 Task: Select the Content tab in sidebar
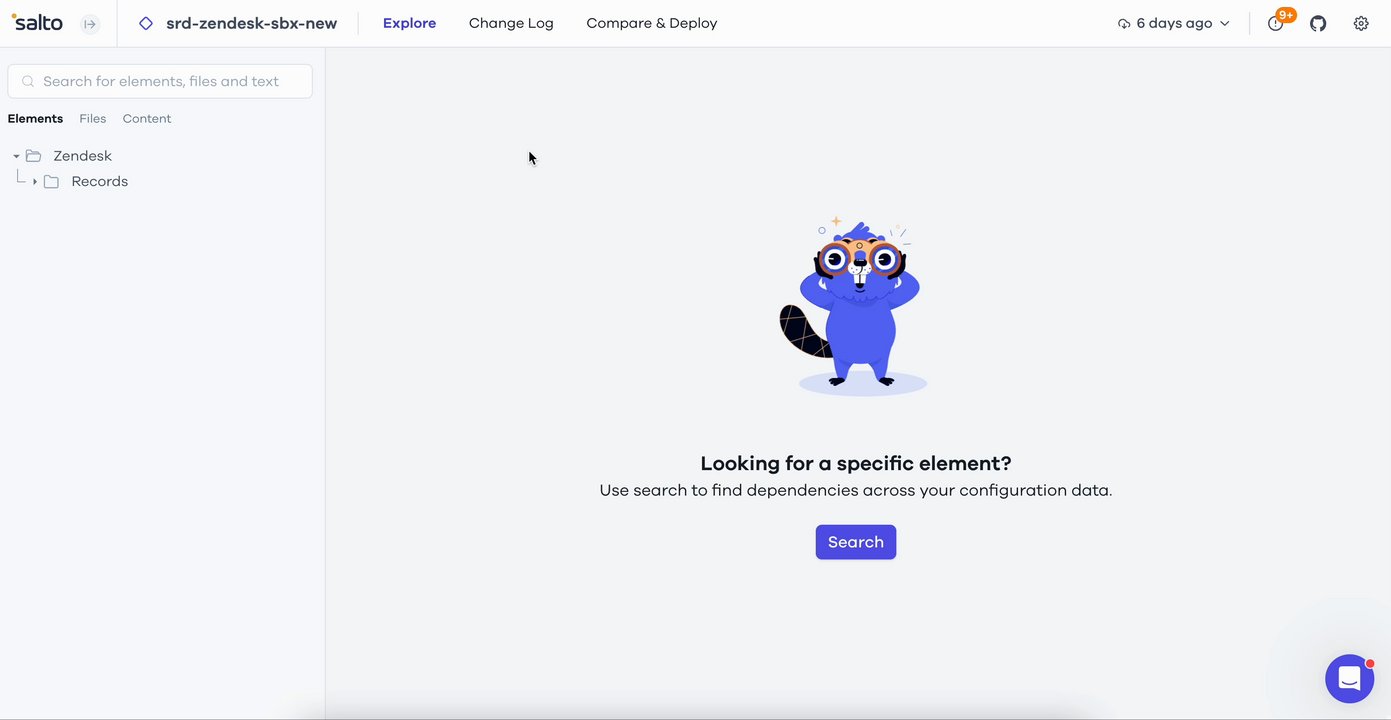point(147,119)
